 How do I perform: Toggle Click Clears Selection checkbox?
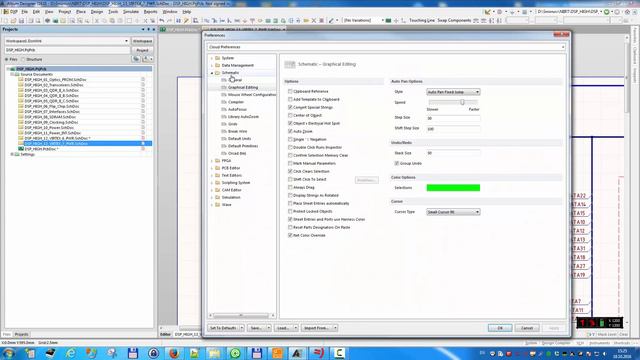tap(290, 171)
